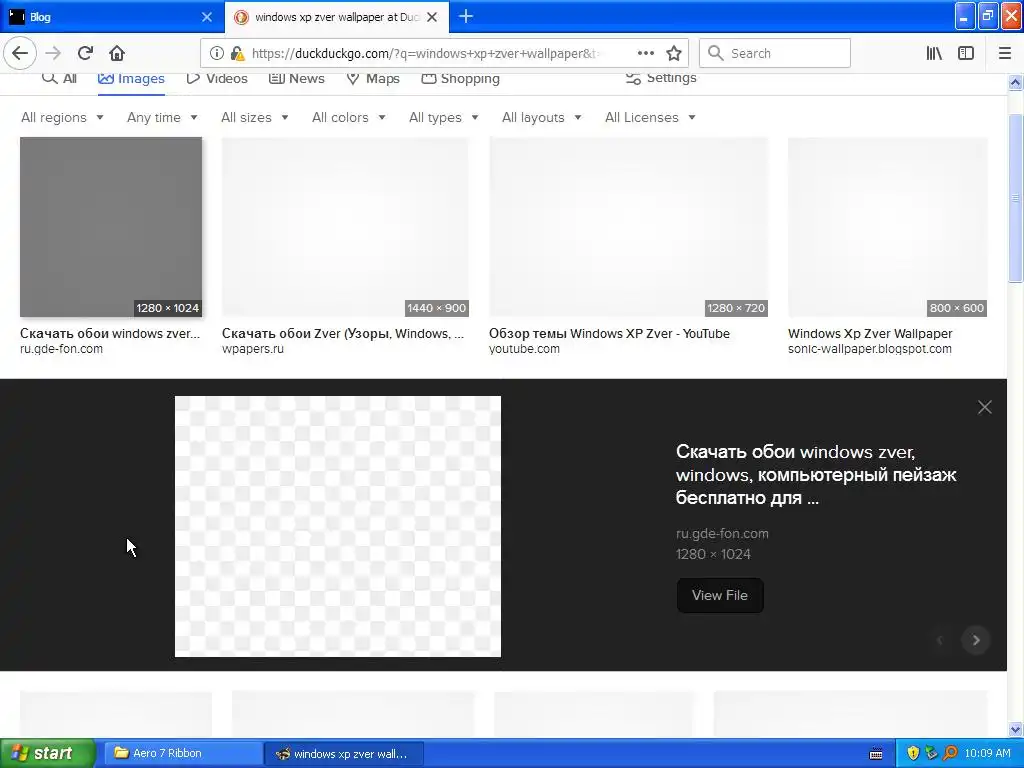
Task: Click the View File button
Action: tap(720, 596)
